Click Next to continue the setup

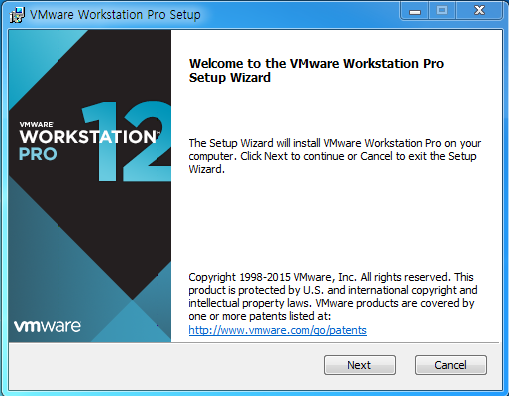pos(360,365)
